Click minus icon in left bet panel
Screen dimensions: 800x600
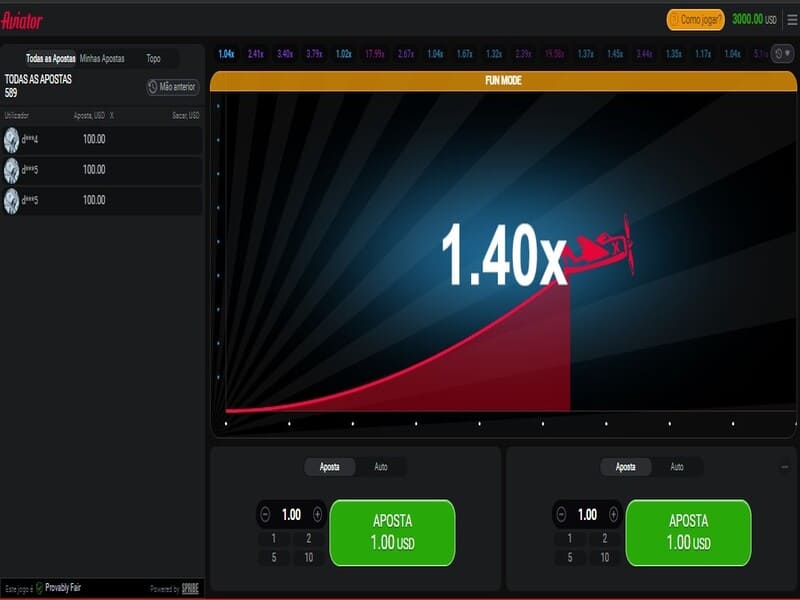tap(265, 514)
